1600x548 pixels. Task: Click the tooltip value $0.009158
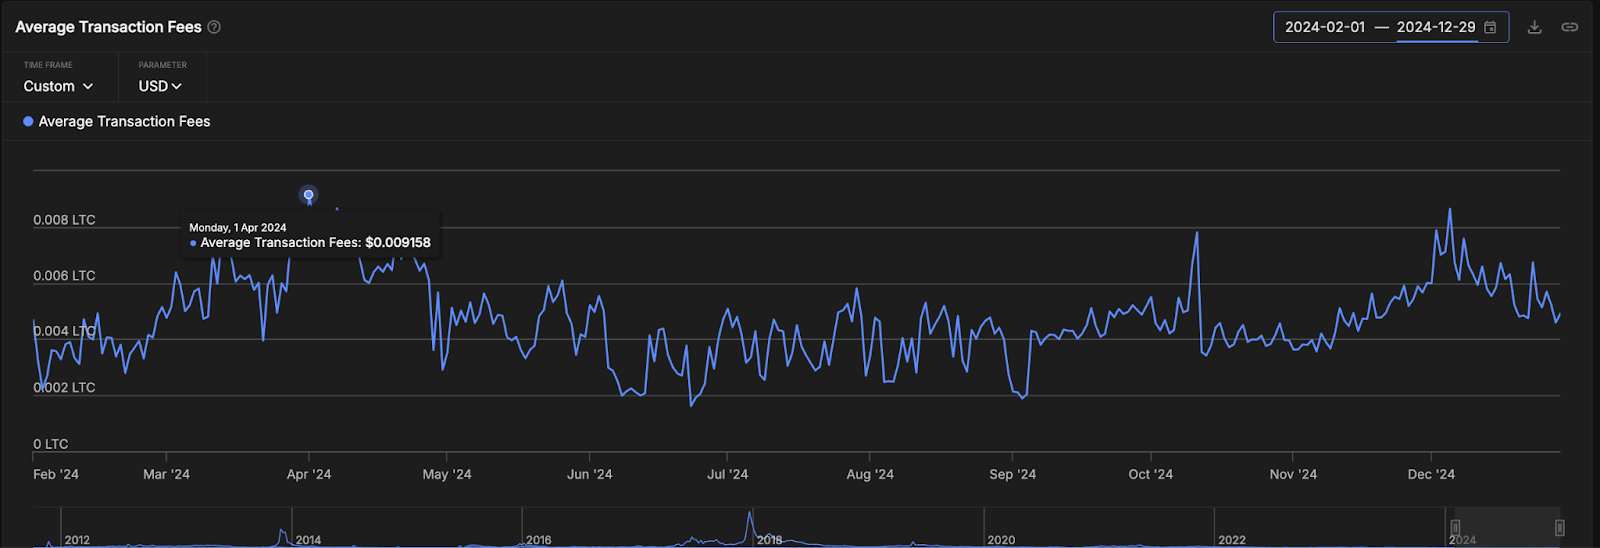tap(398, 243)
